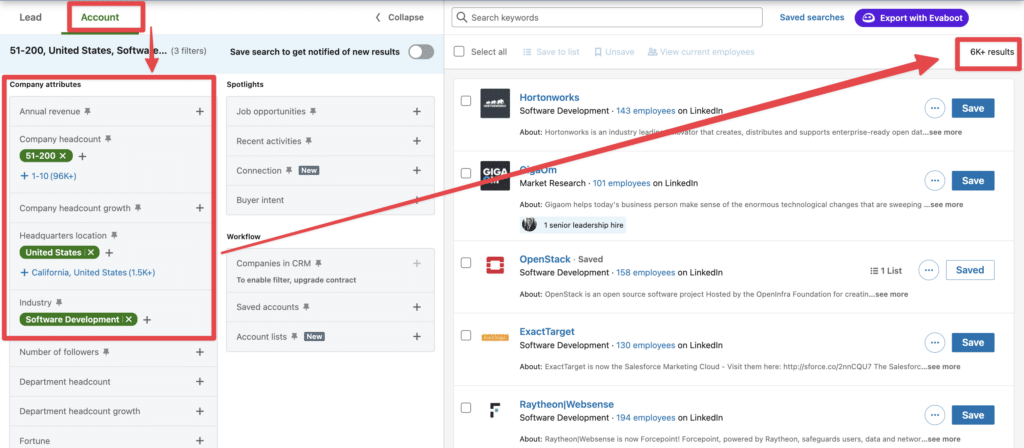
Task: Click View current employees
Action: pos(701,52)
